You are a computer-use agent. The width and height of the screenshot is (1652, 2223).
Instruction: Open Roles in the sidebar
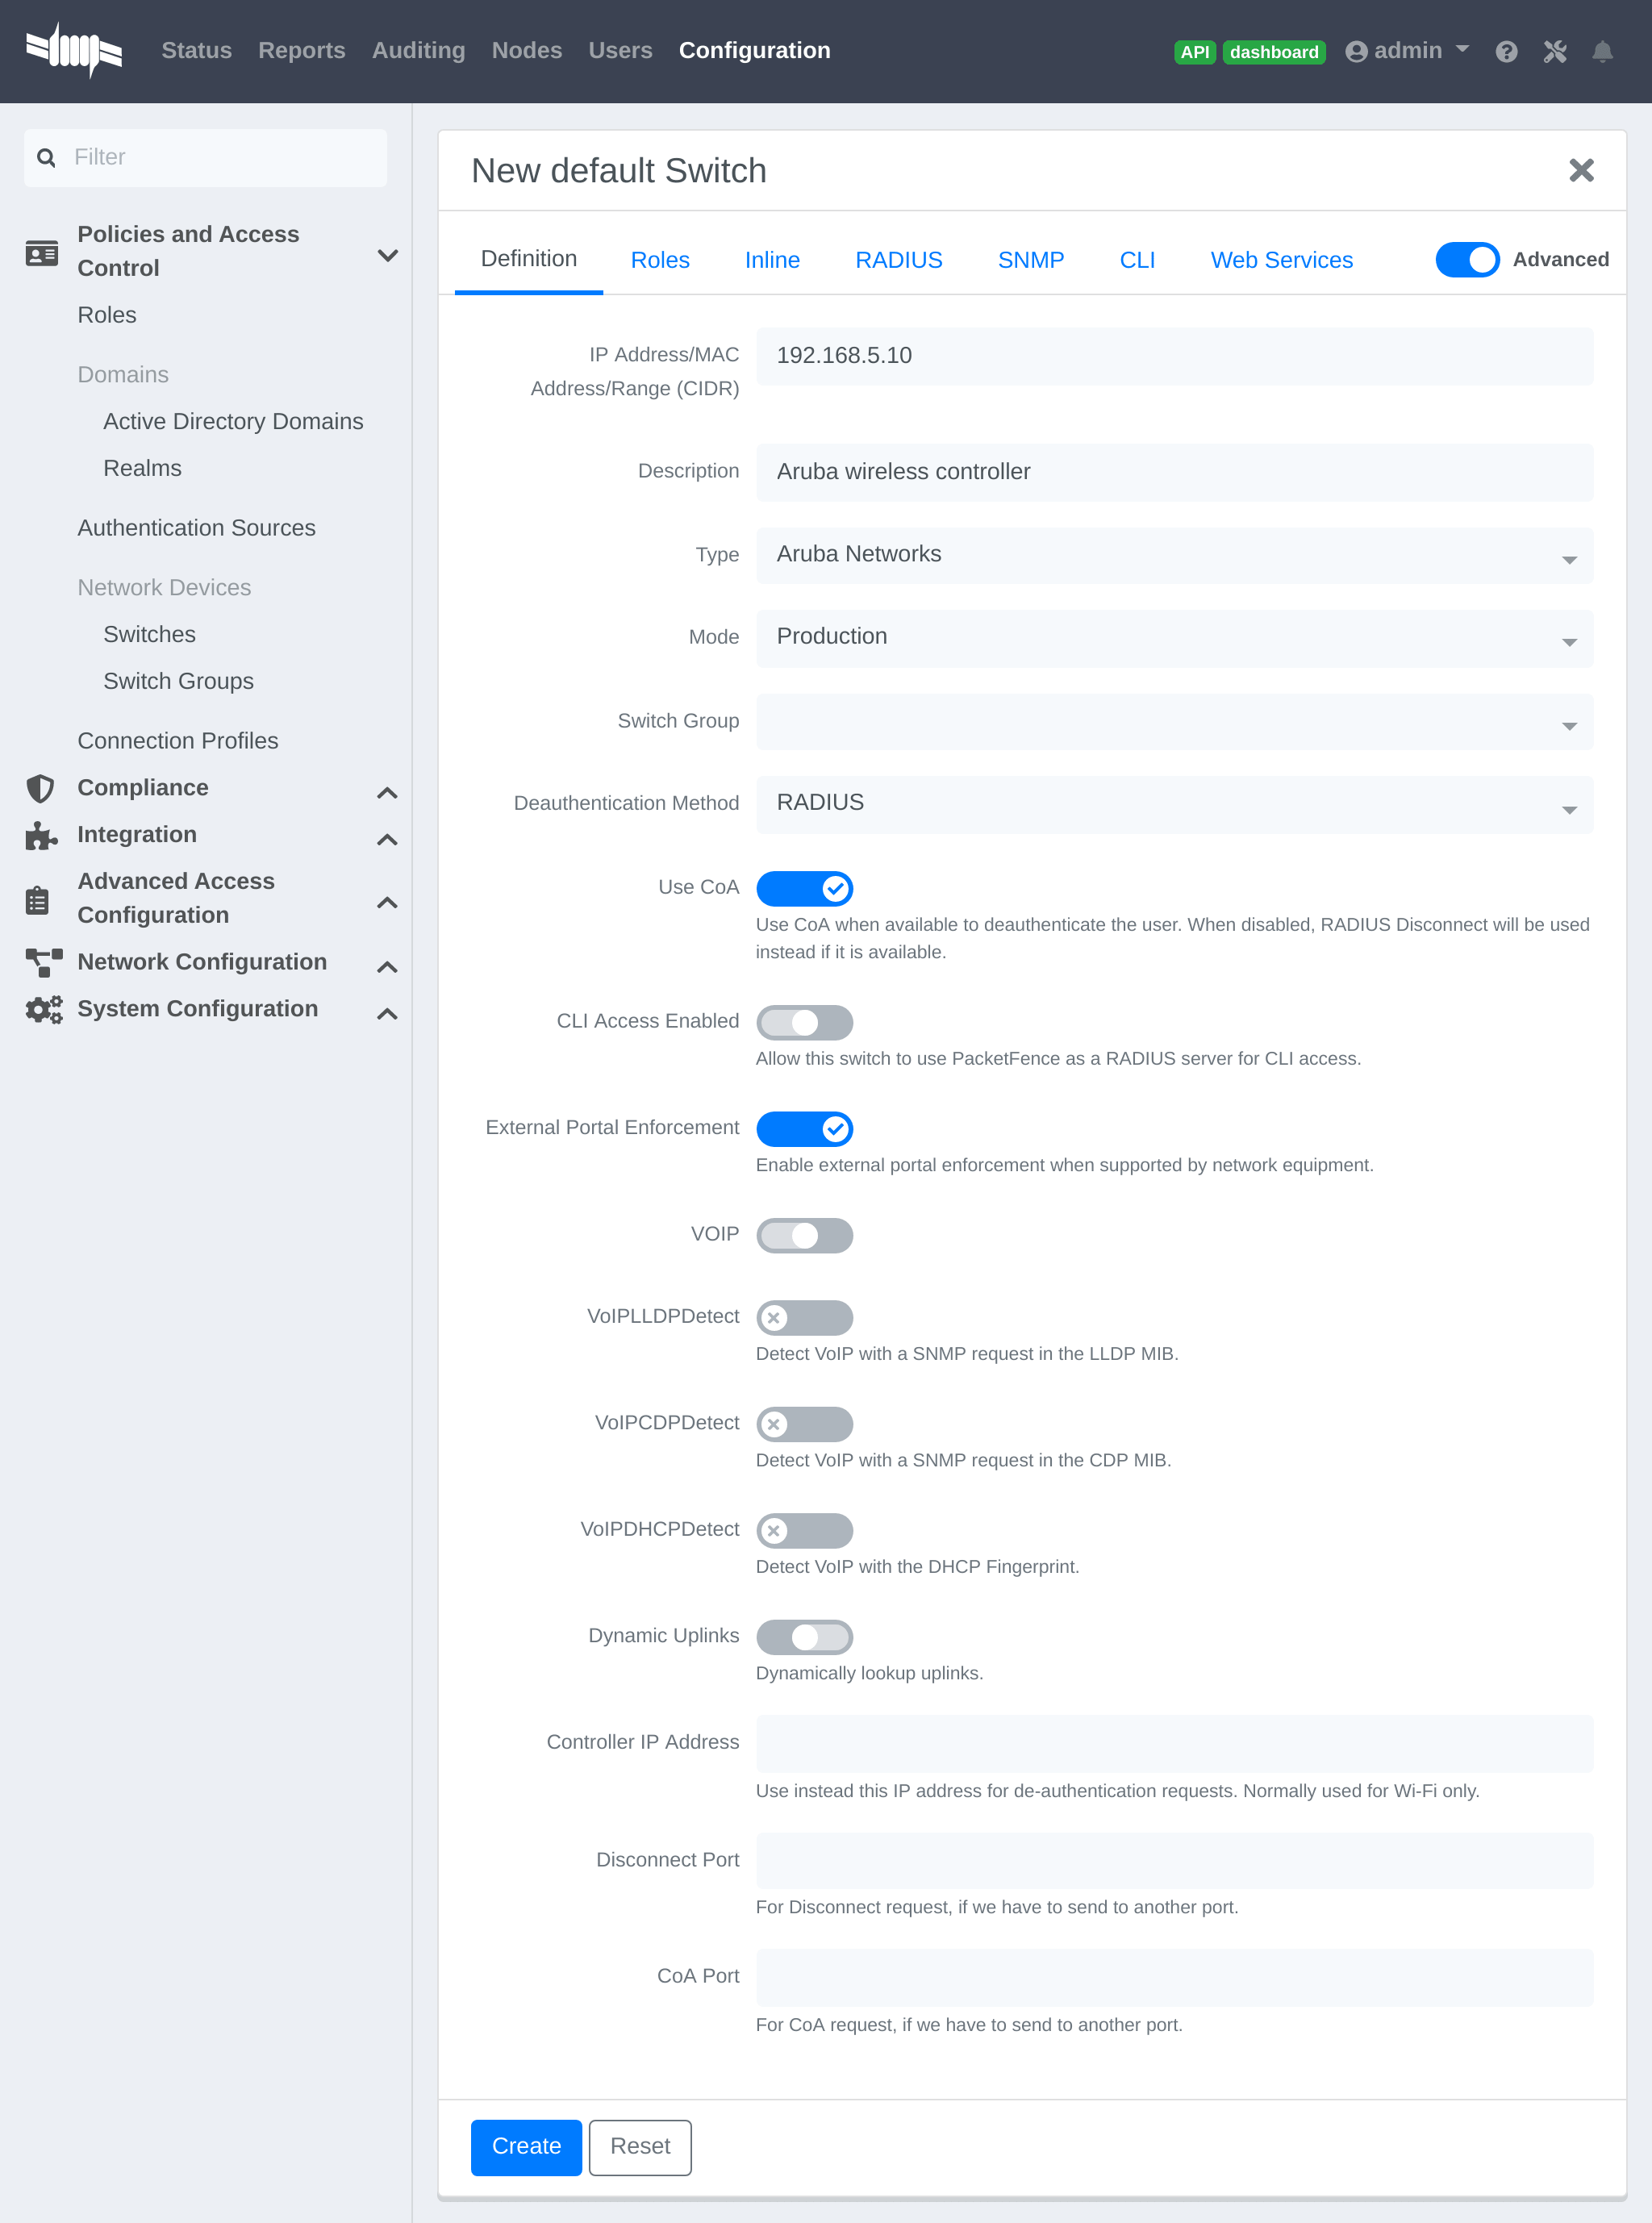tap(107, 315)
